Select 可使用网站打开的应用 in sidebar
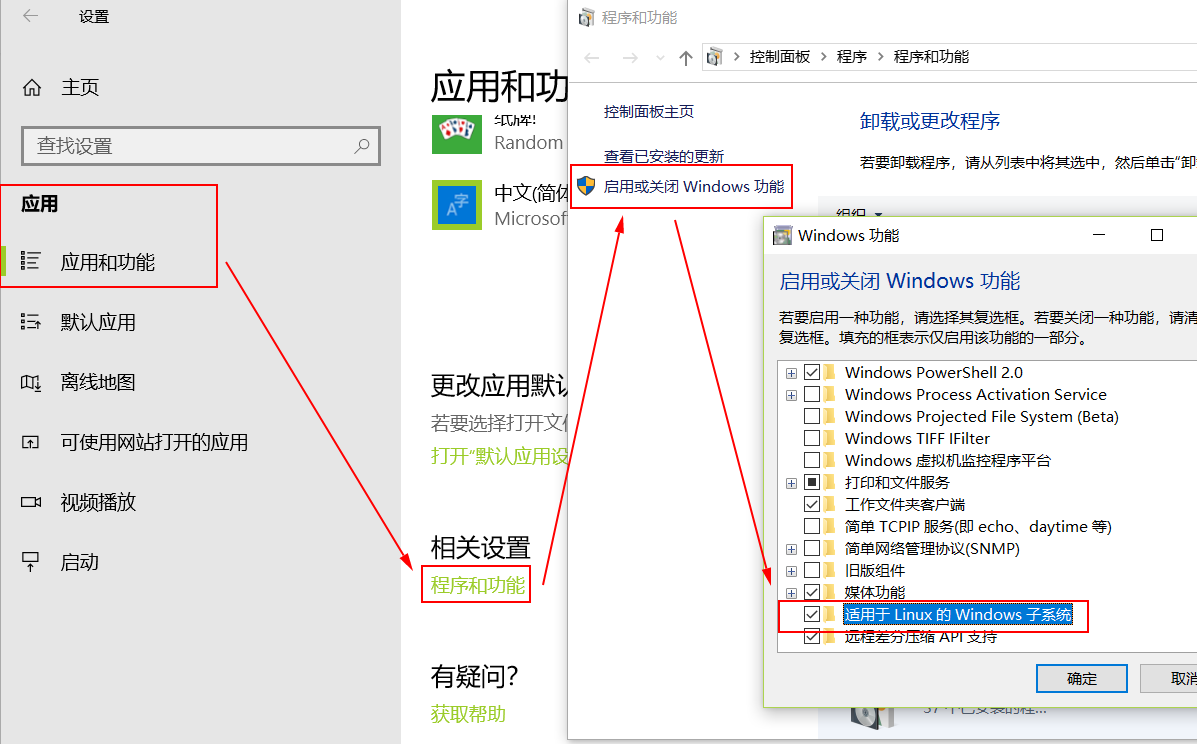This screenshot has height=744, width=1197. click(x=154, y=442)
